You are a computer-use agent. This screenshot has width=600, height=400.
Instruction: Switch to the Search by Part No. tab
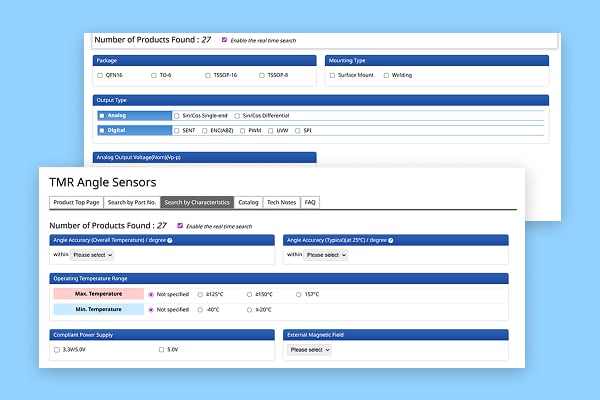coord(131,202)
